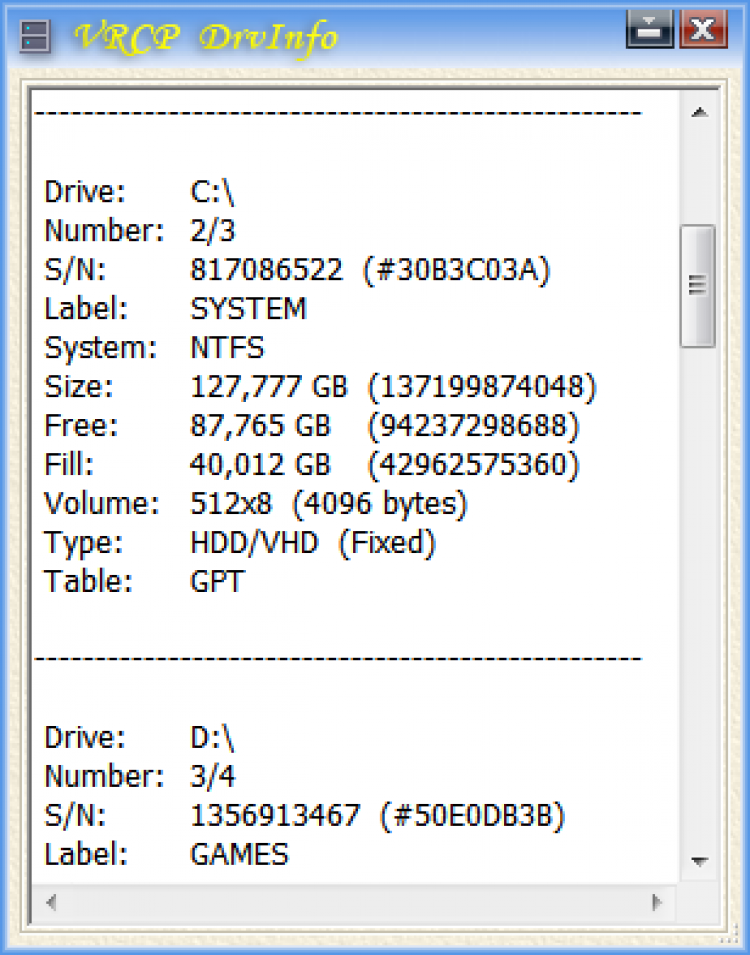
Task: Click the Volume value 512x8
Action: (232, 504)
